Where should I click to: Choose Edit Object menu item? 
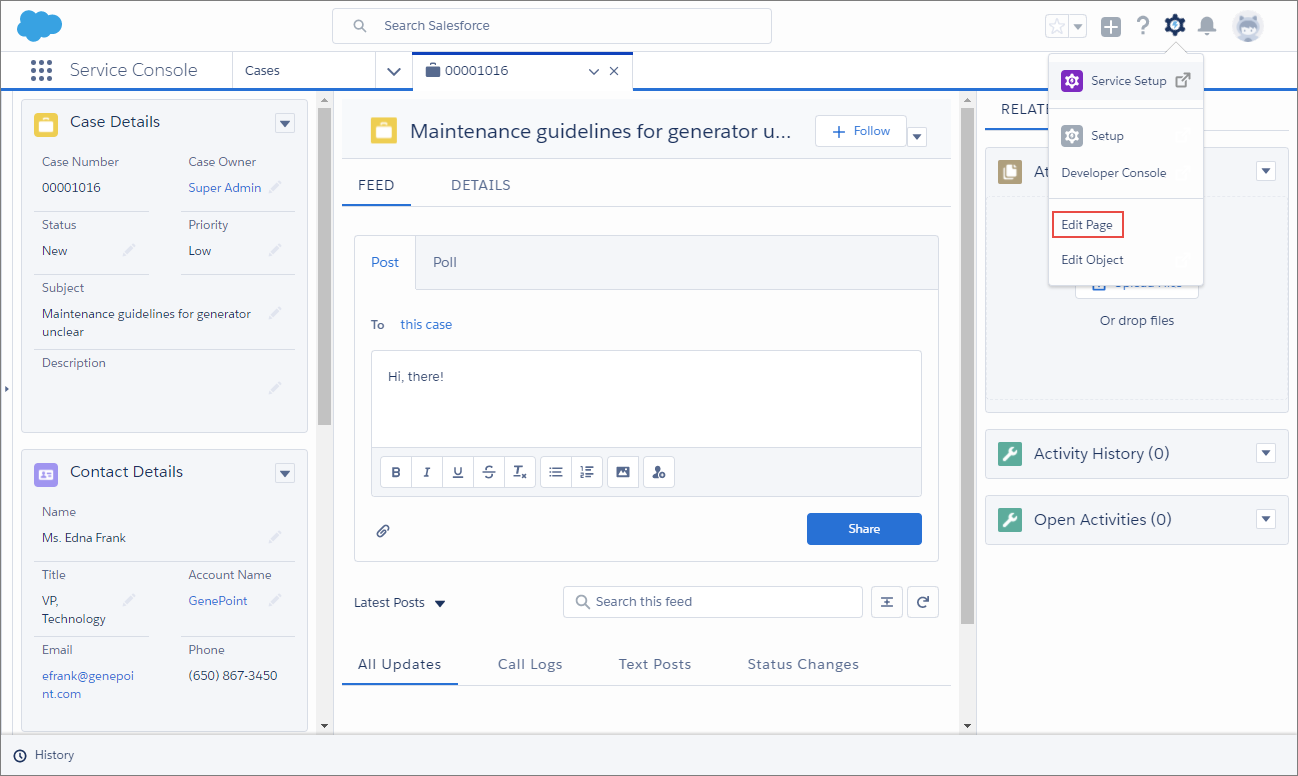1093,260
